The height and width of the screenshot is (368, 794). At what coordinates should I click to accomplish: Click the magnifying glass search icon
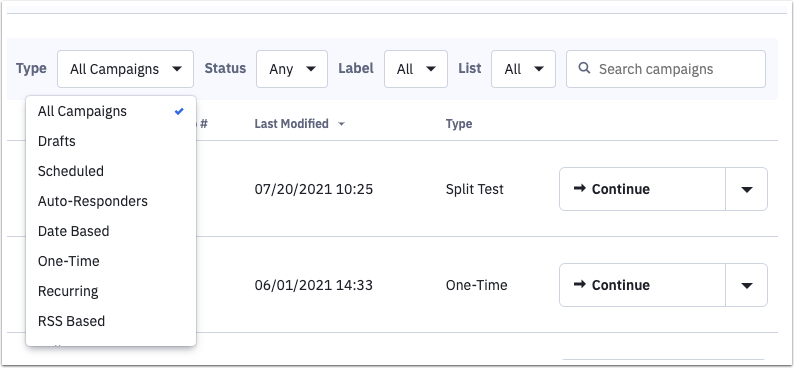(x=584, y=68)
